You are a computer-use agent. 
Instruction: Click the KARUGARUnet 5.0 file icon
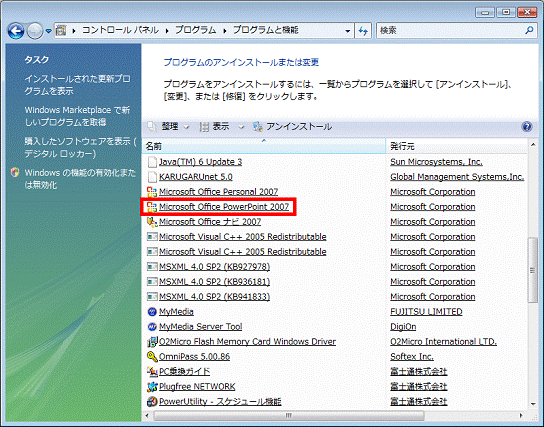(152, 177)
